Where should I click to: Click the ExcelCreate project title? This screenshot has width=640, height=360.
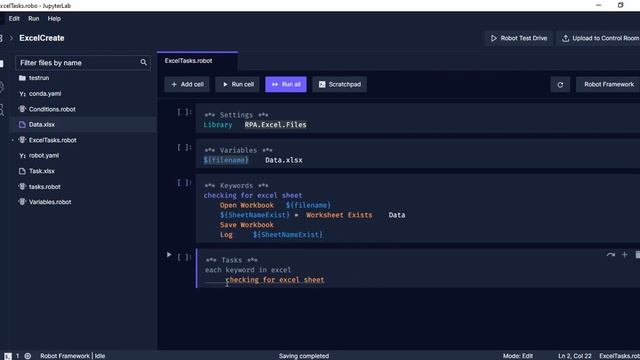[42, 38]
